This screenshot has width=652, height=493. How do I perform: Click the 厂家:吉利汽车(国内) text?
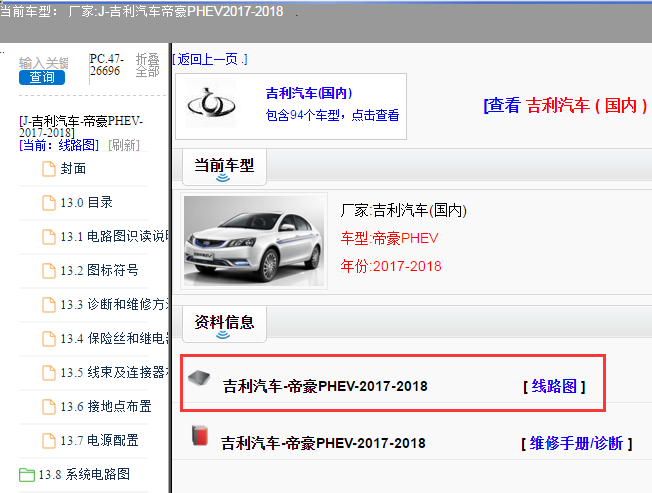(403, 210)
